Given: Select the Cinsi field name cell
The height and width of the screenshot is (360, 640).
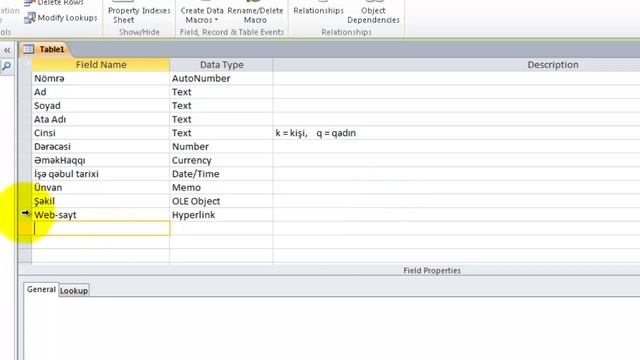Looking at the screenshot, I should 101,133.
